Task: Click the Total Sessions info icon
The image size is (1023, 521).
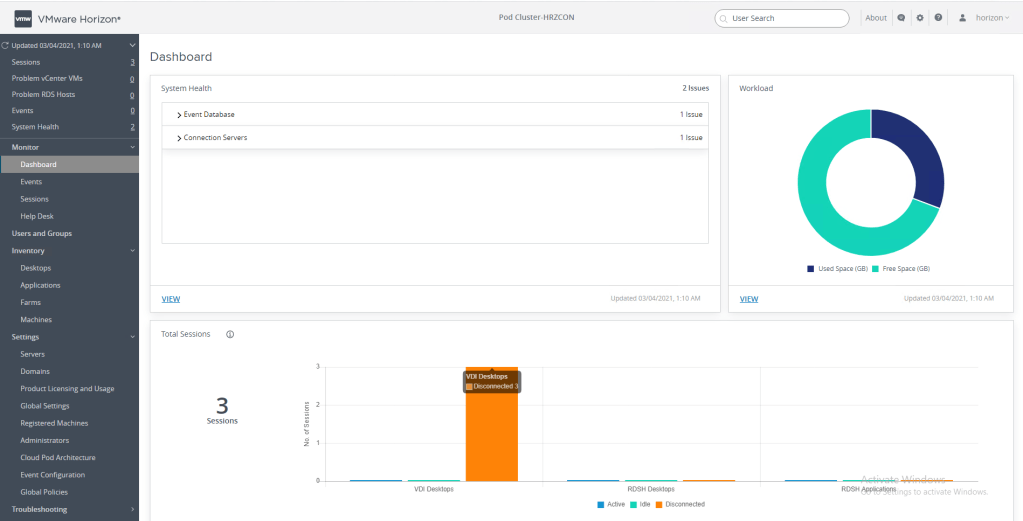Action: pyautogui.click(x=230, y=334)
